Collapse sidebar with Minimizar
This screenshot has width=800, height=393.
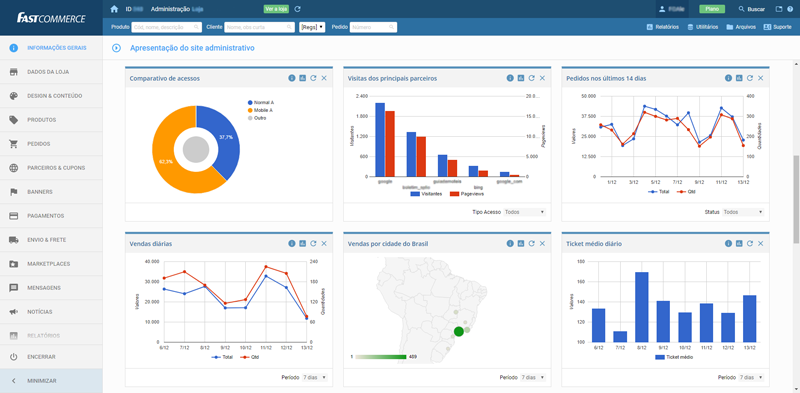51,381
